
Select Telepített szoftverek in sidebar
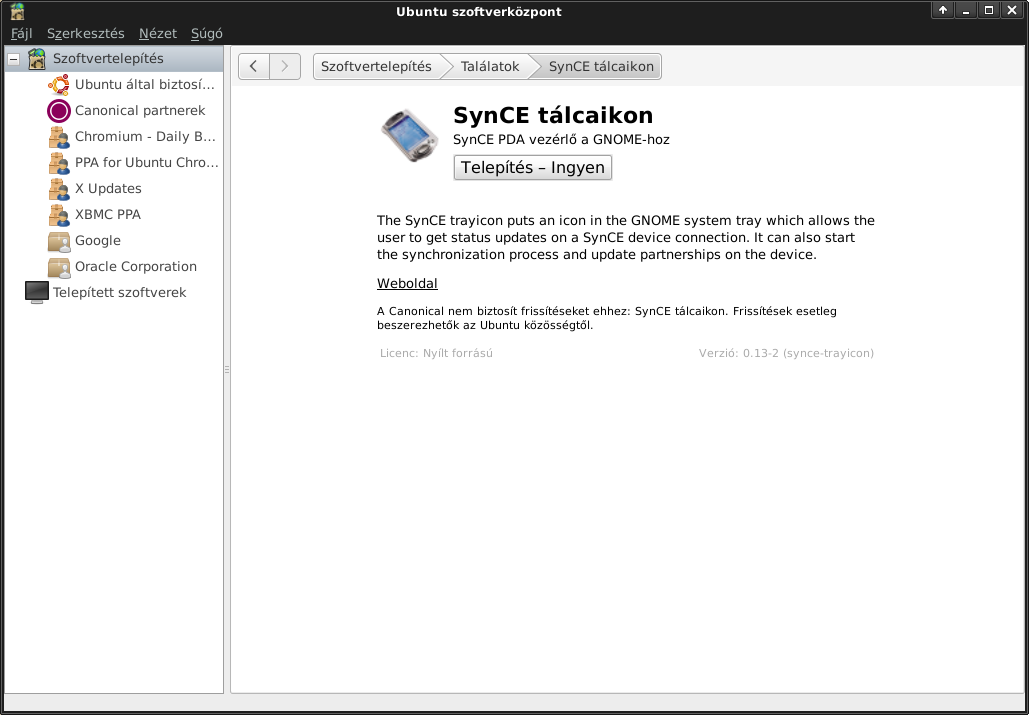click(x=114, y=293)
